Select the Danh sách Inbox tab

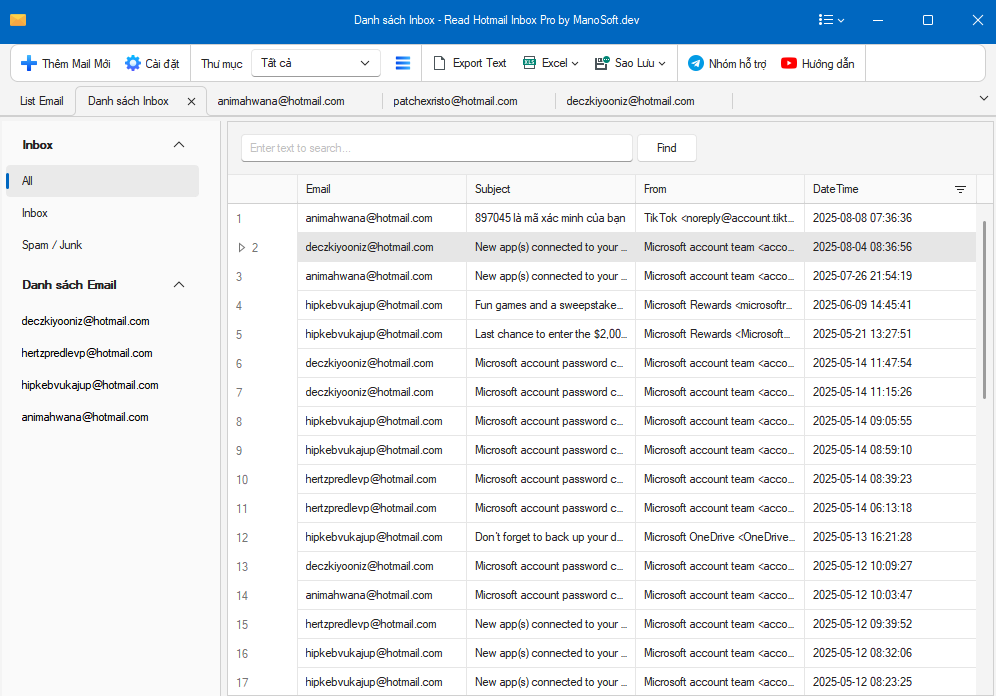128,101
